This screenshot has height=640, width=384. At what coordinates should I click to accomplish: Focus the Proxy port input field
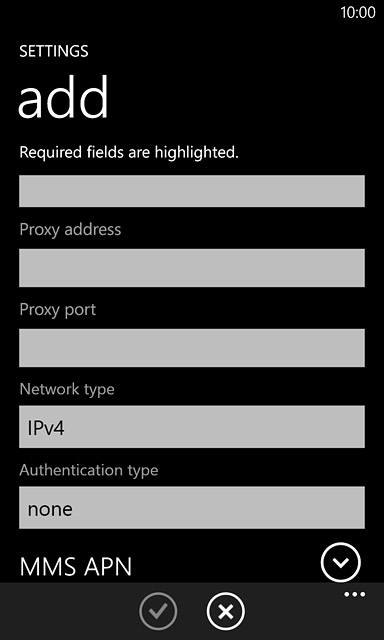192,348
